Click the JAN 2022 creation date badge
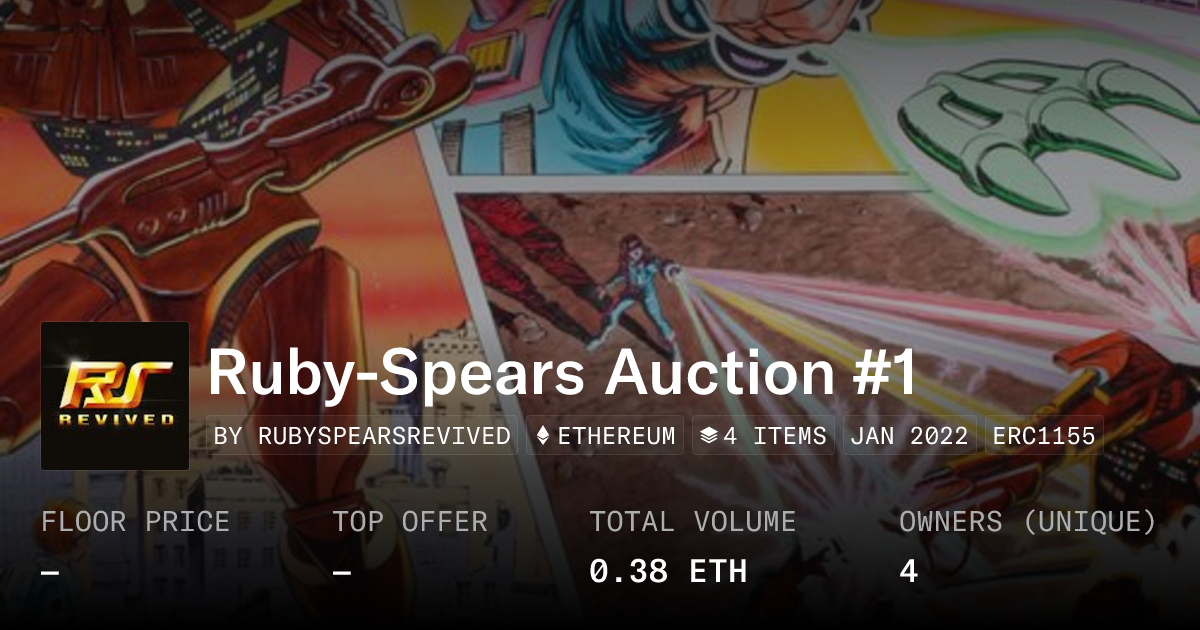This screenshot has width=1200, height=630. pos(909,436)
